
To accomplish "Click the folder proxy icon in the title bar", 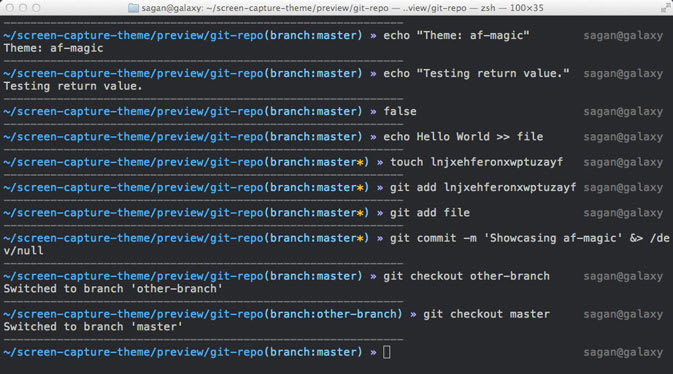I will (x=133, y=8).
